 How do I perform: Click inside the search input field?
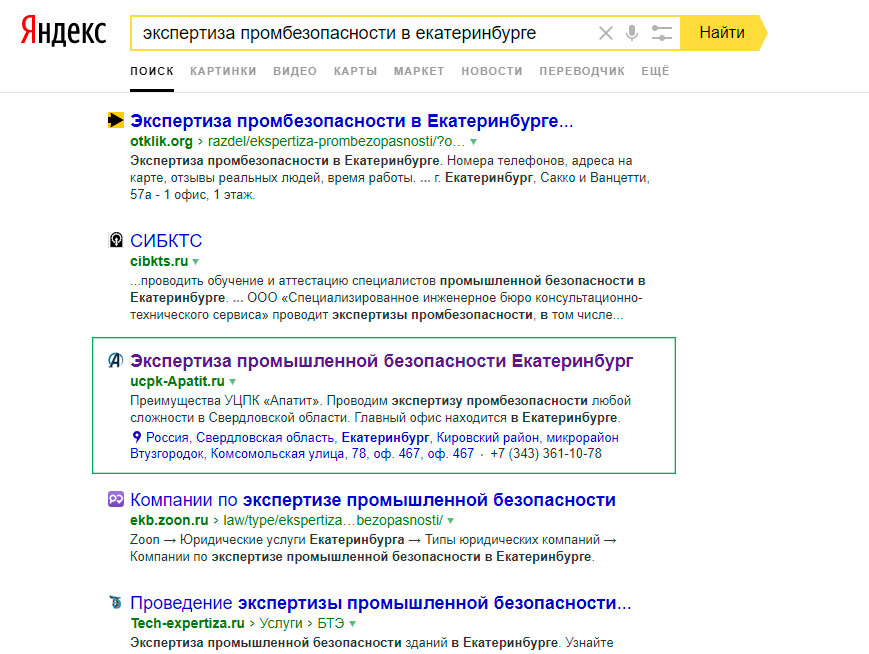pos(360,33)
